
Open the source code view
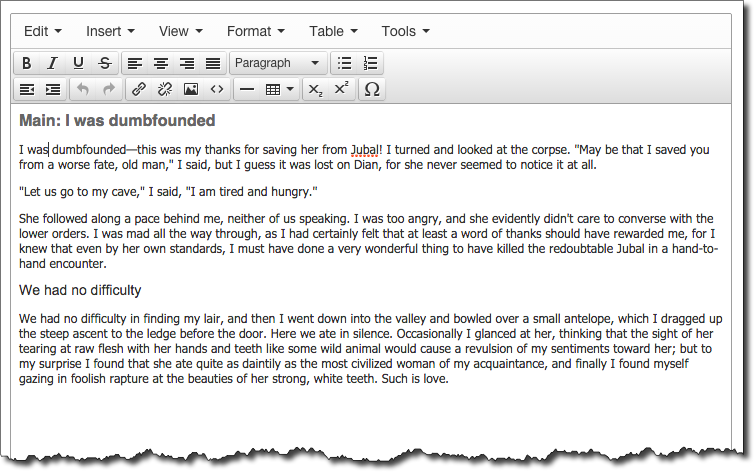coord(217,89)
